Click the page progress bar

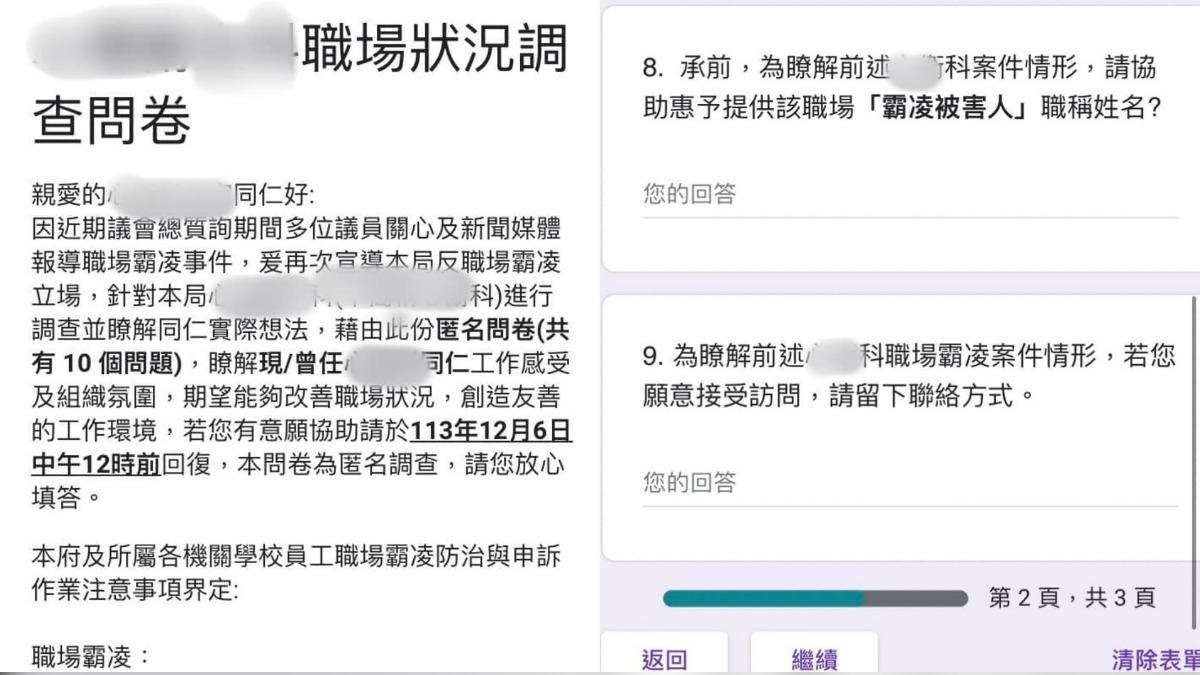tap(815, 598)
